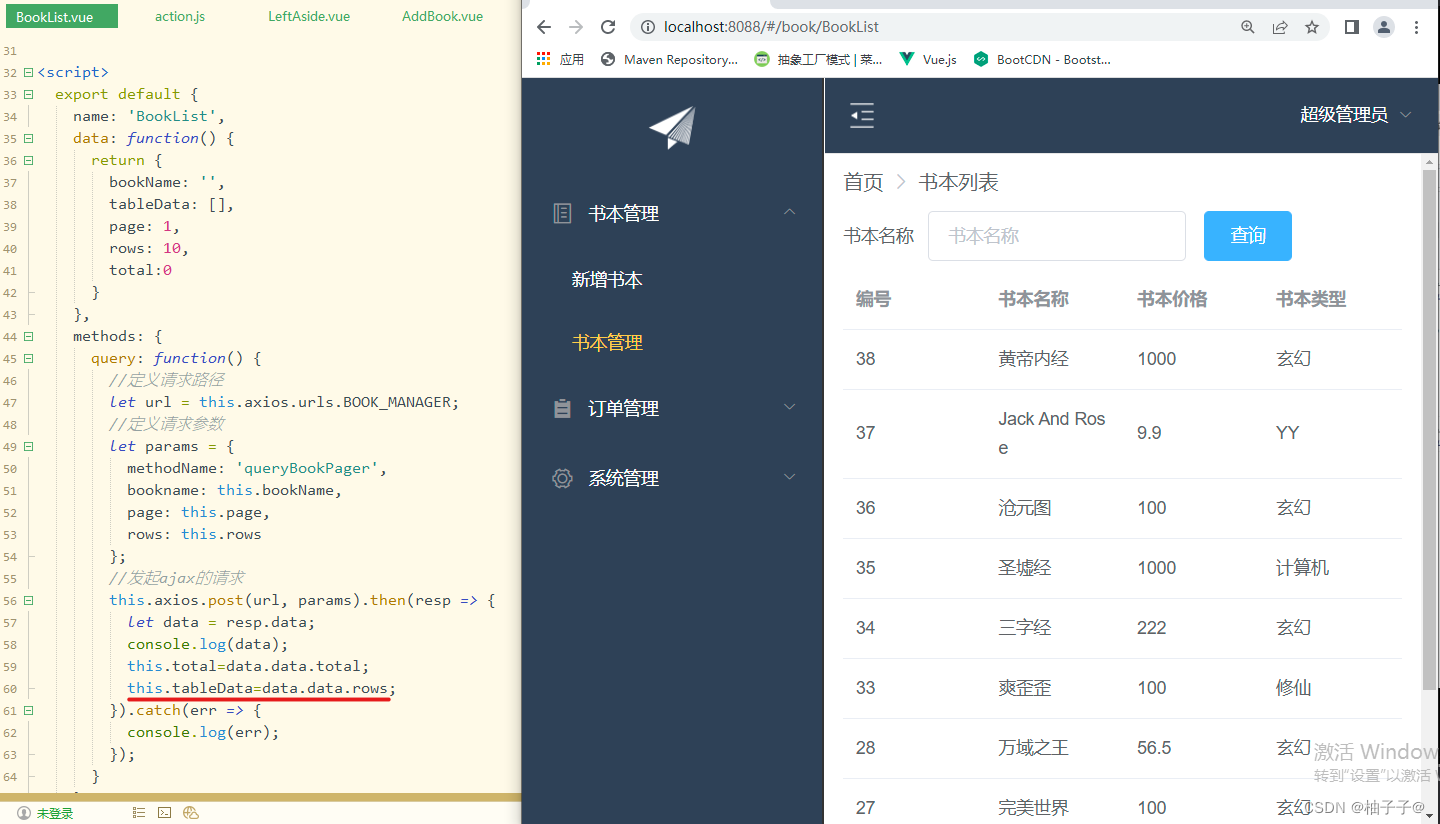Click the paper plane logo

672,128
